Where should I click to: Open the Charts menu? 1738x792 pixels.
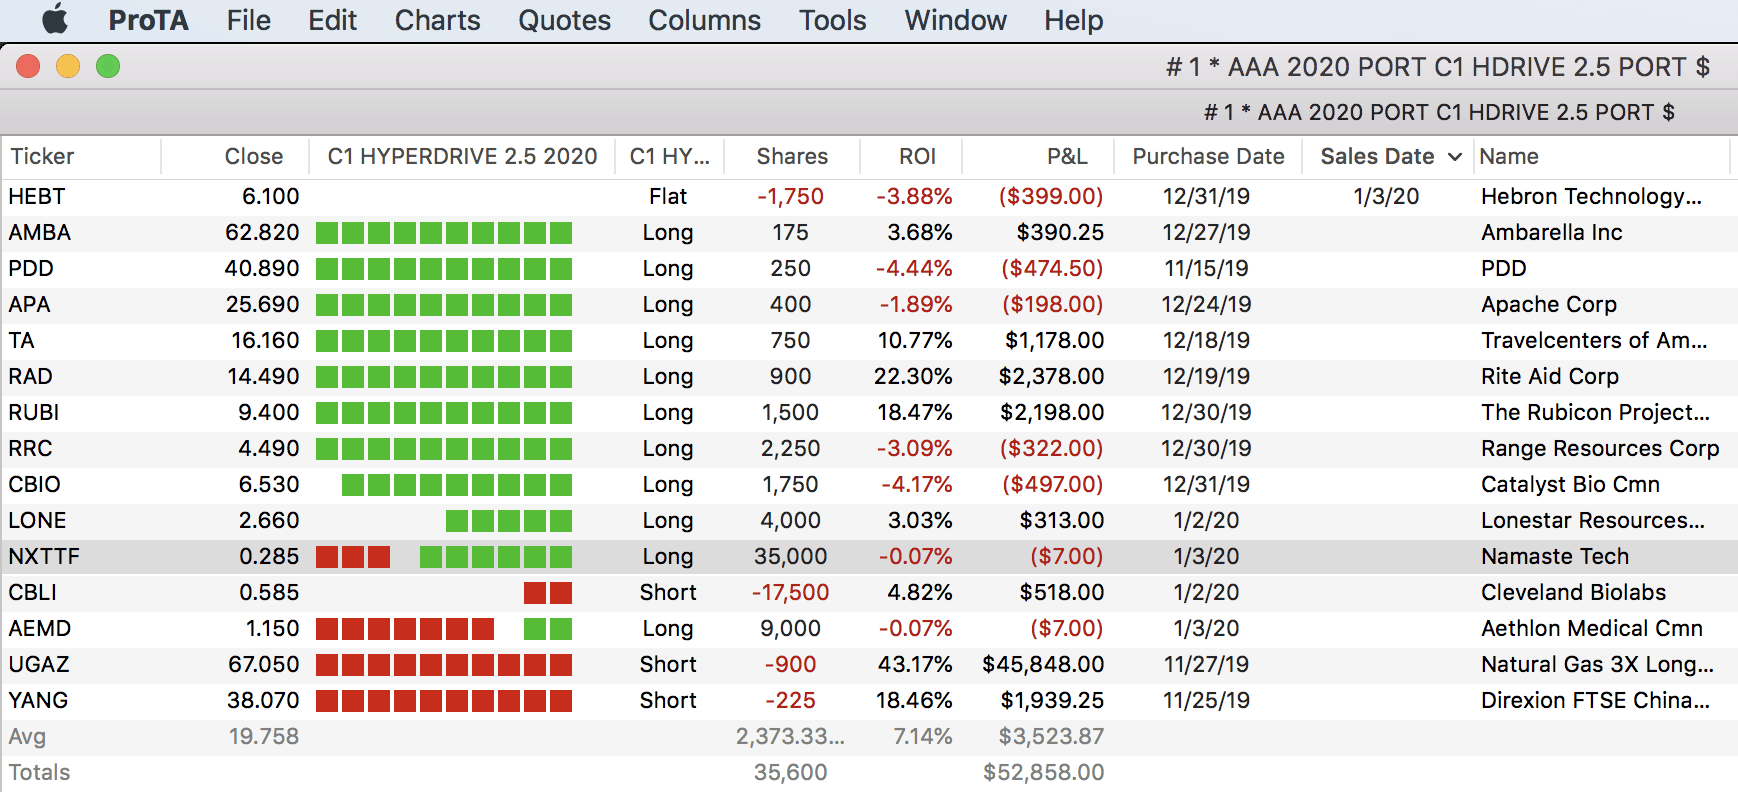[437, 20]
